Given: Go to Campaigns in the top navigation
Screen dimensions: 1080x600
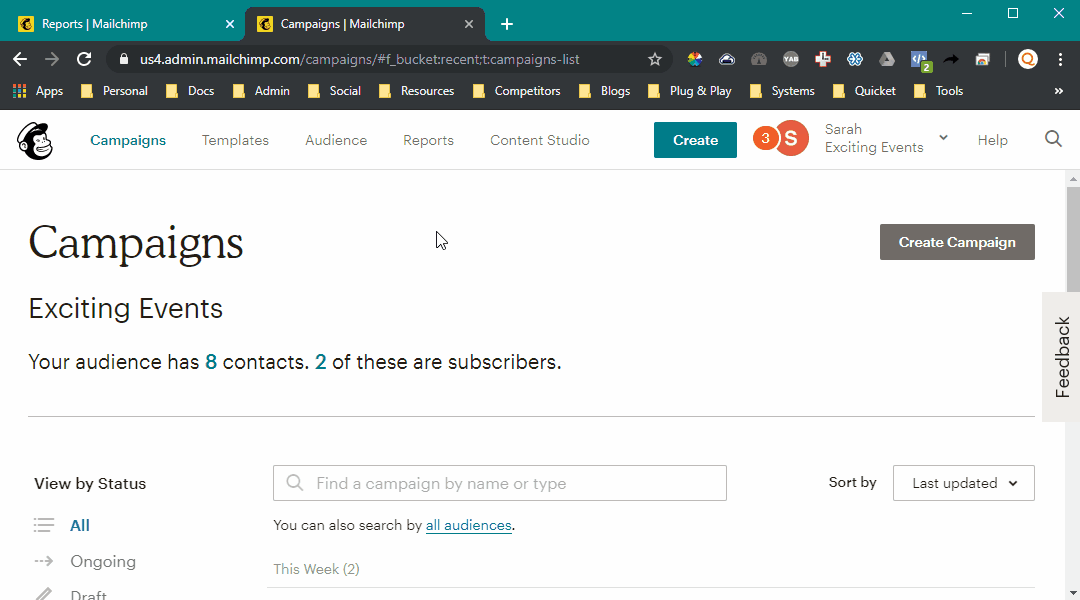Looking at the screenshot, I should point(128,140).
